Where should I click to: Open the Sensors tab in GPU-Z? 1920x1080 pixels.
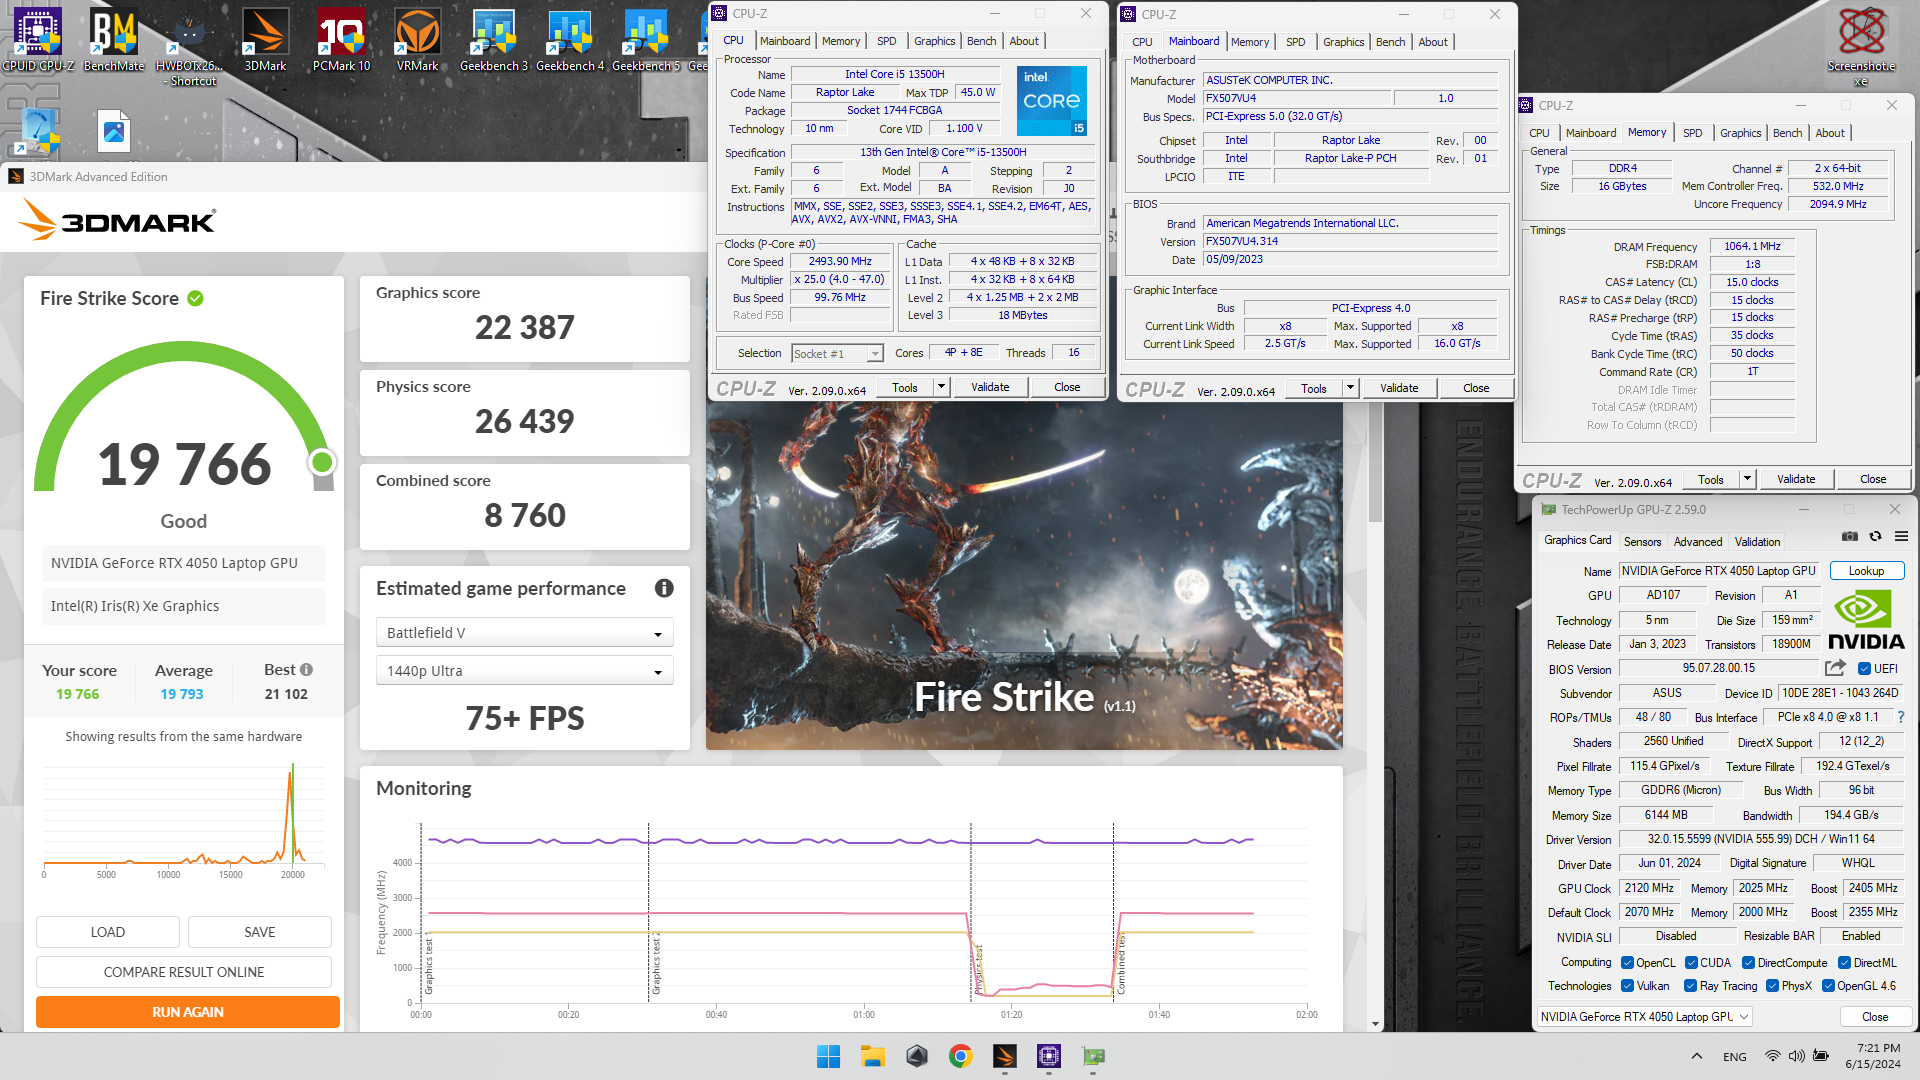(1642, 541)
